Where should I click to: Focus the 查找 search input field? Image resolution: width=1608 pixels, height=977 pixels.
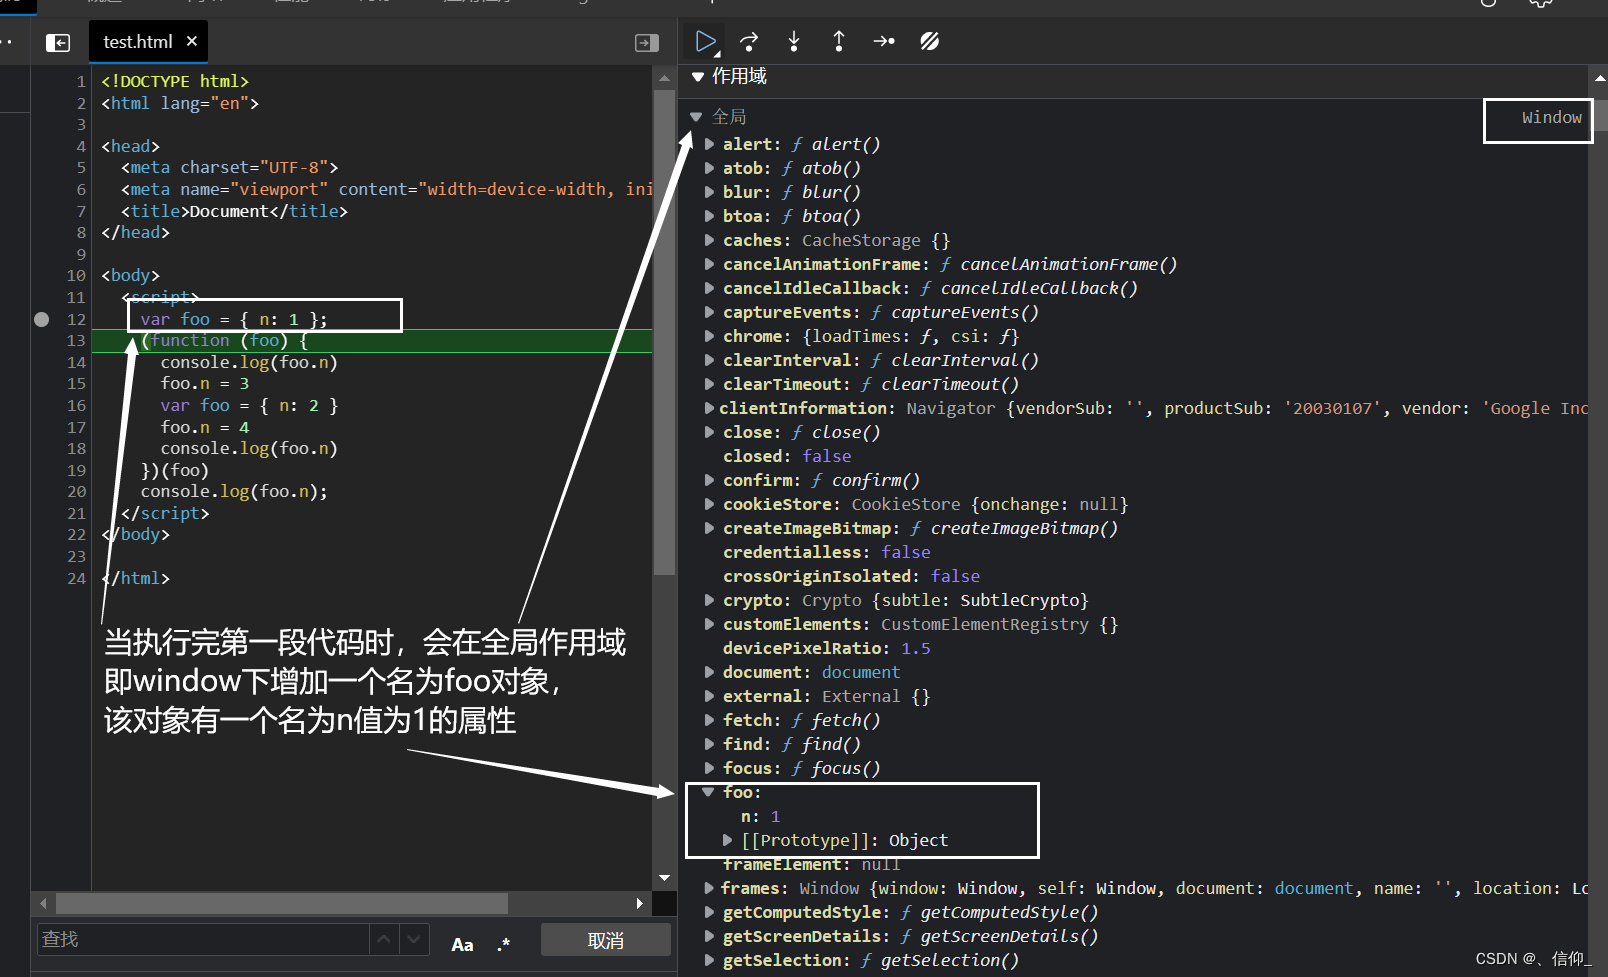coord(203,939)
